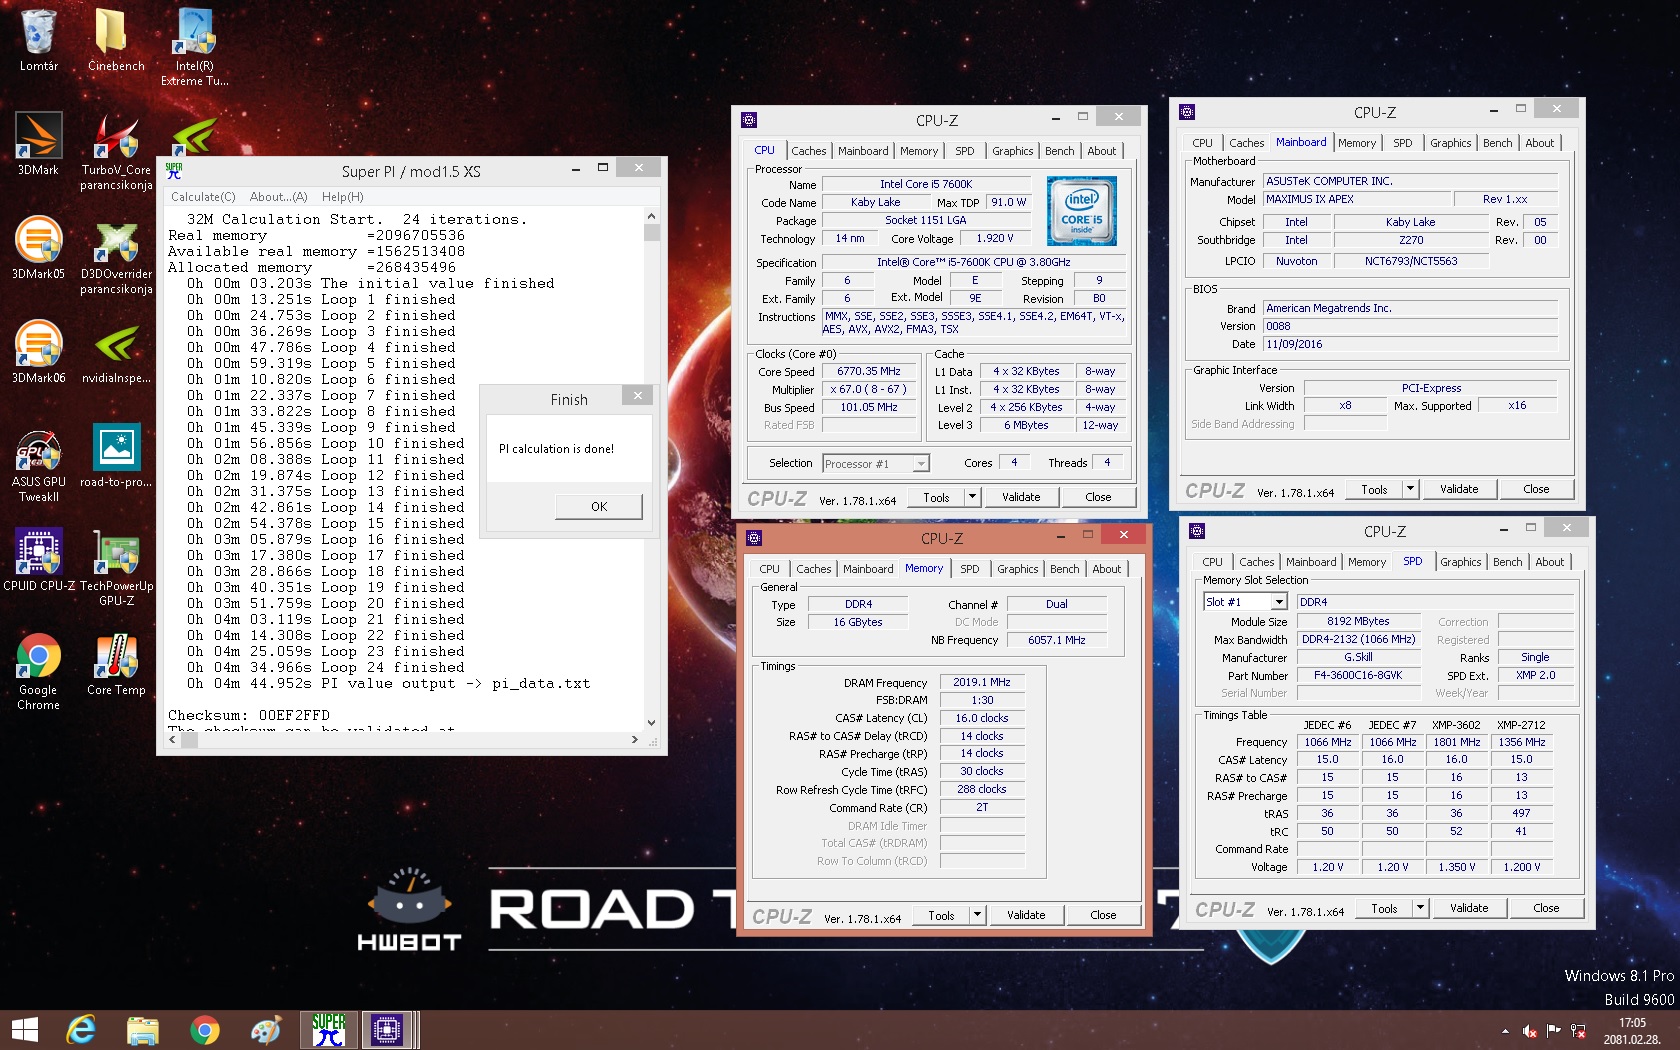Launch the Core Temp desktop shortcut

coord(116,664)
